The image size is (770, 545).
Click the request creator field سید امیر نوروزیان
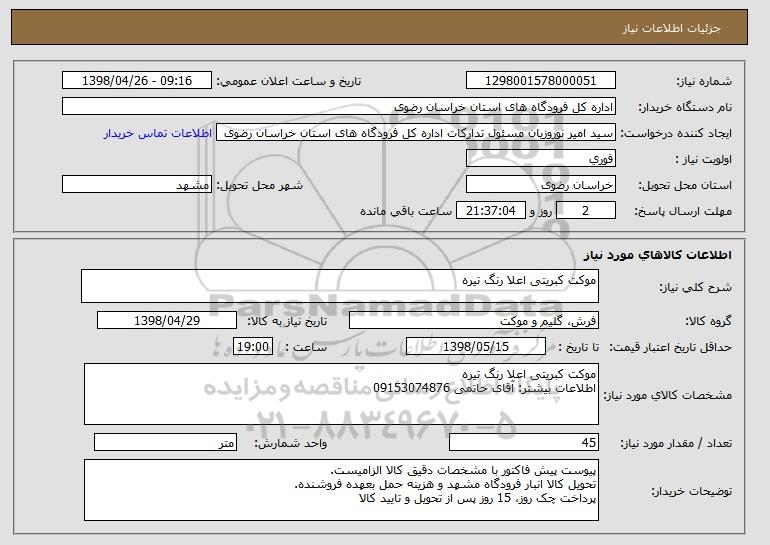tap(416, 133)
